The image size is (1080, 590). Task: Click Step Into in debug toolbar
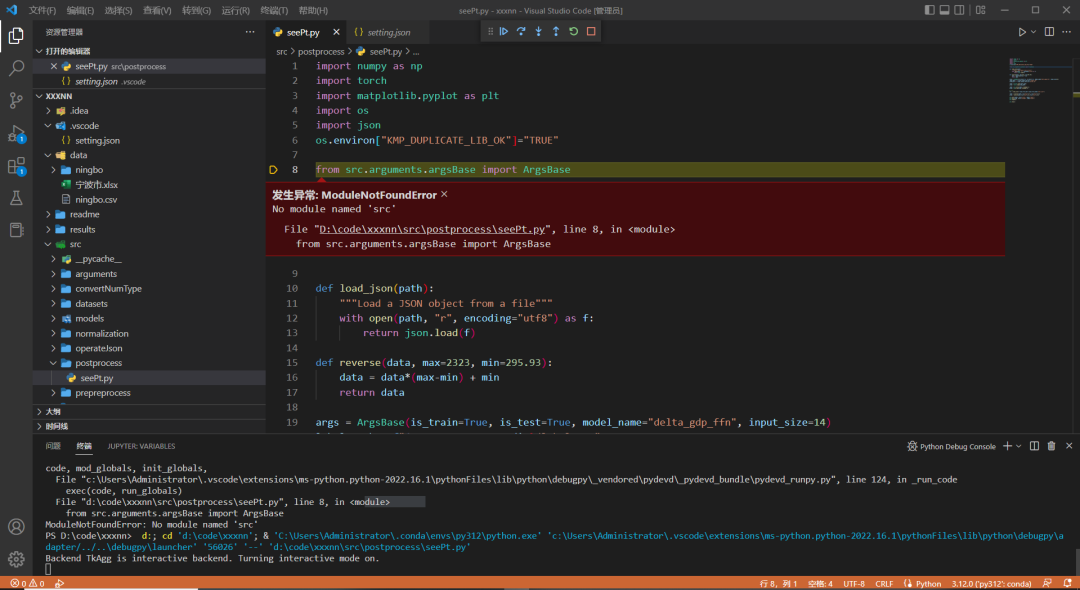tap(539, 32)
